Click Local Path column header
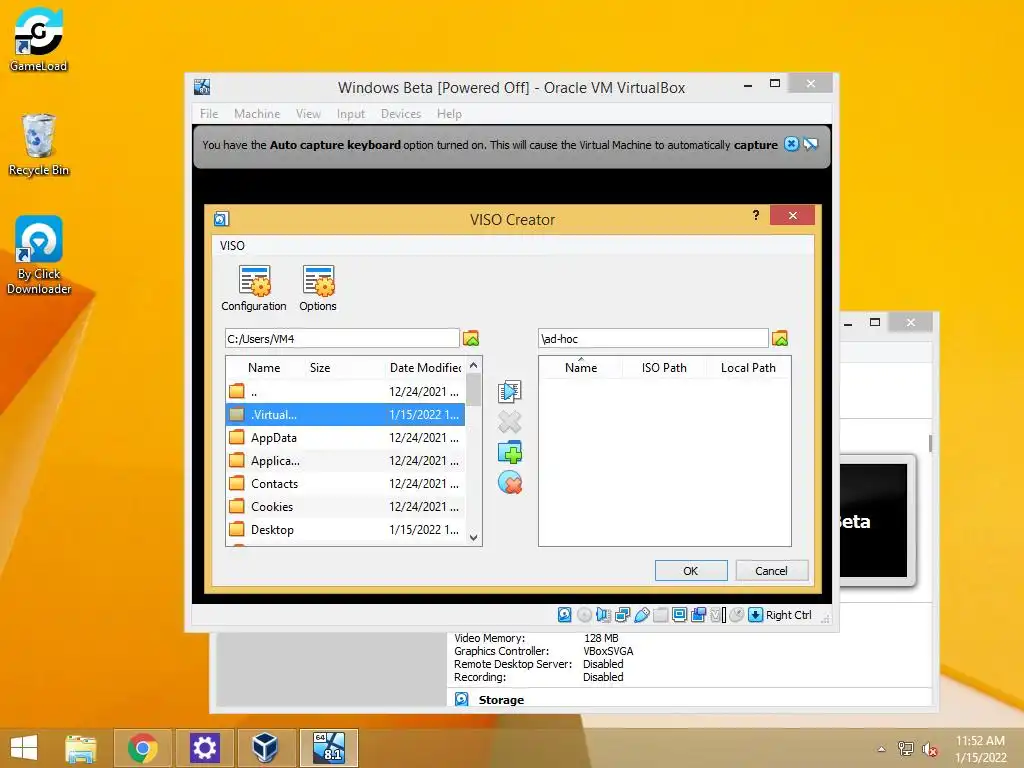 (x=748, y=368)
